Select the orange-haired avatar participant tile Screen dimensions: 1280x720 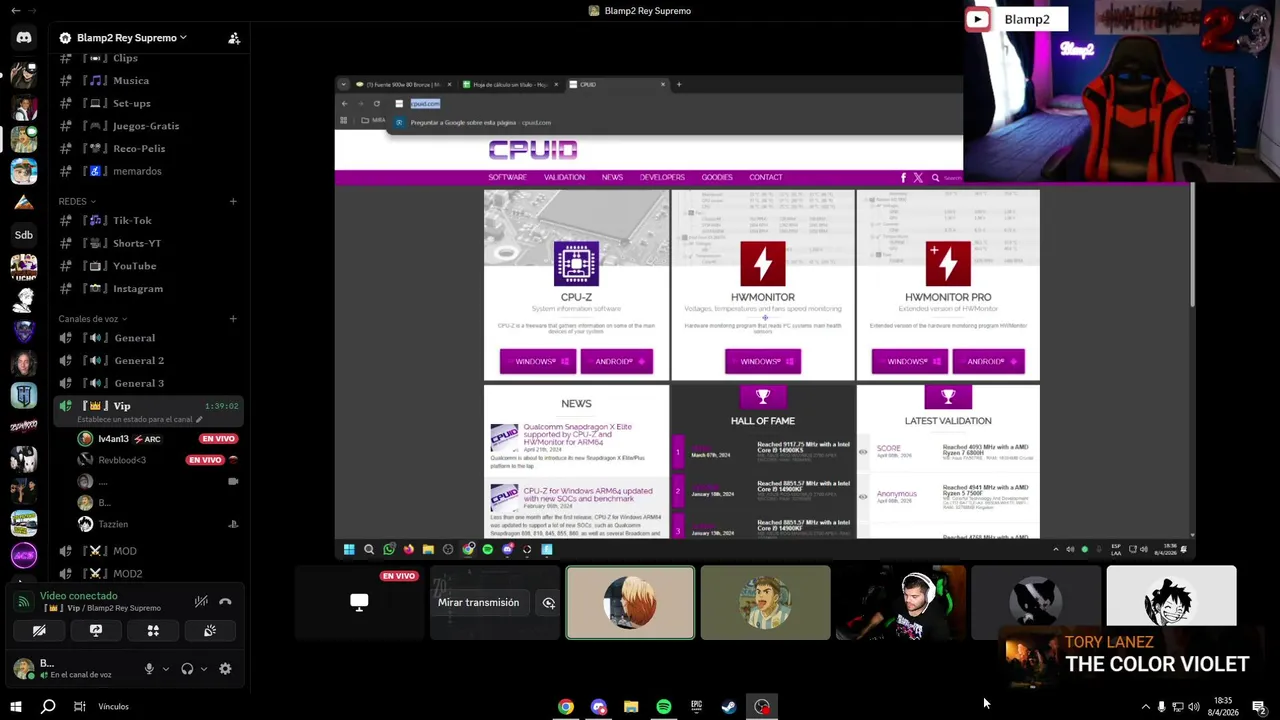630,603
